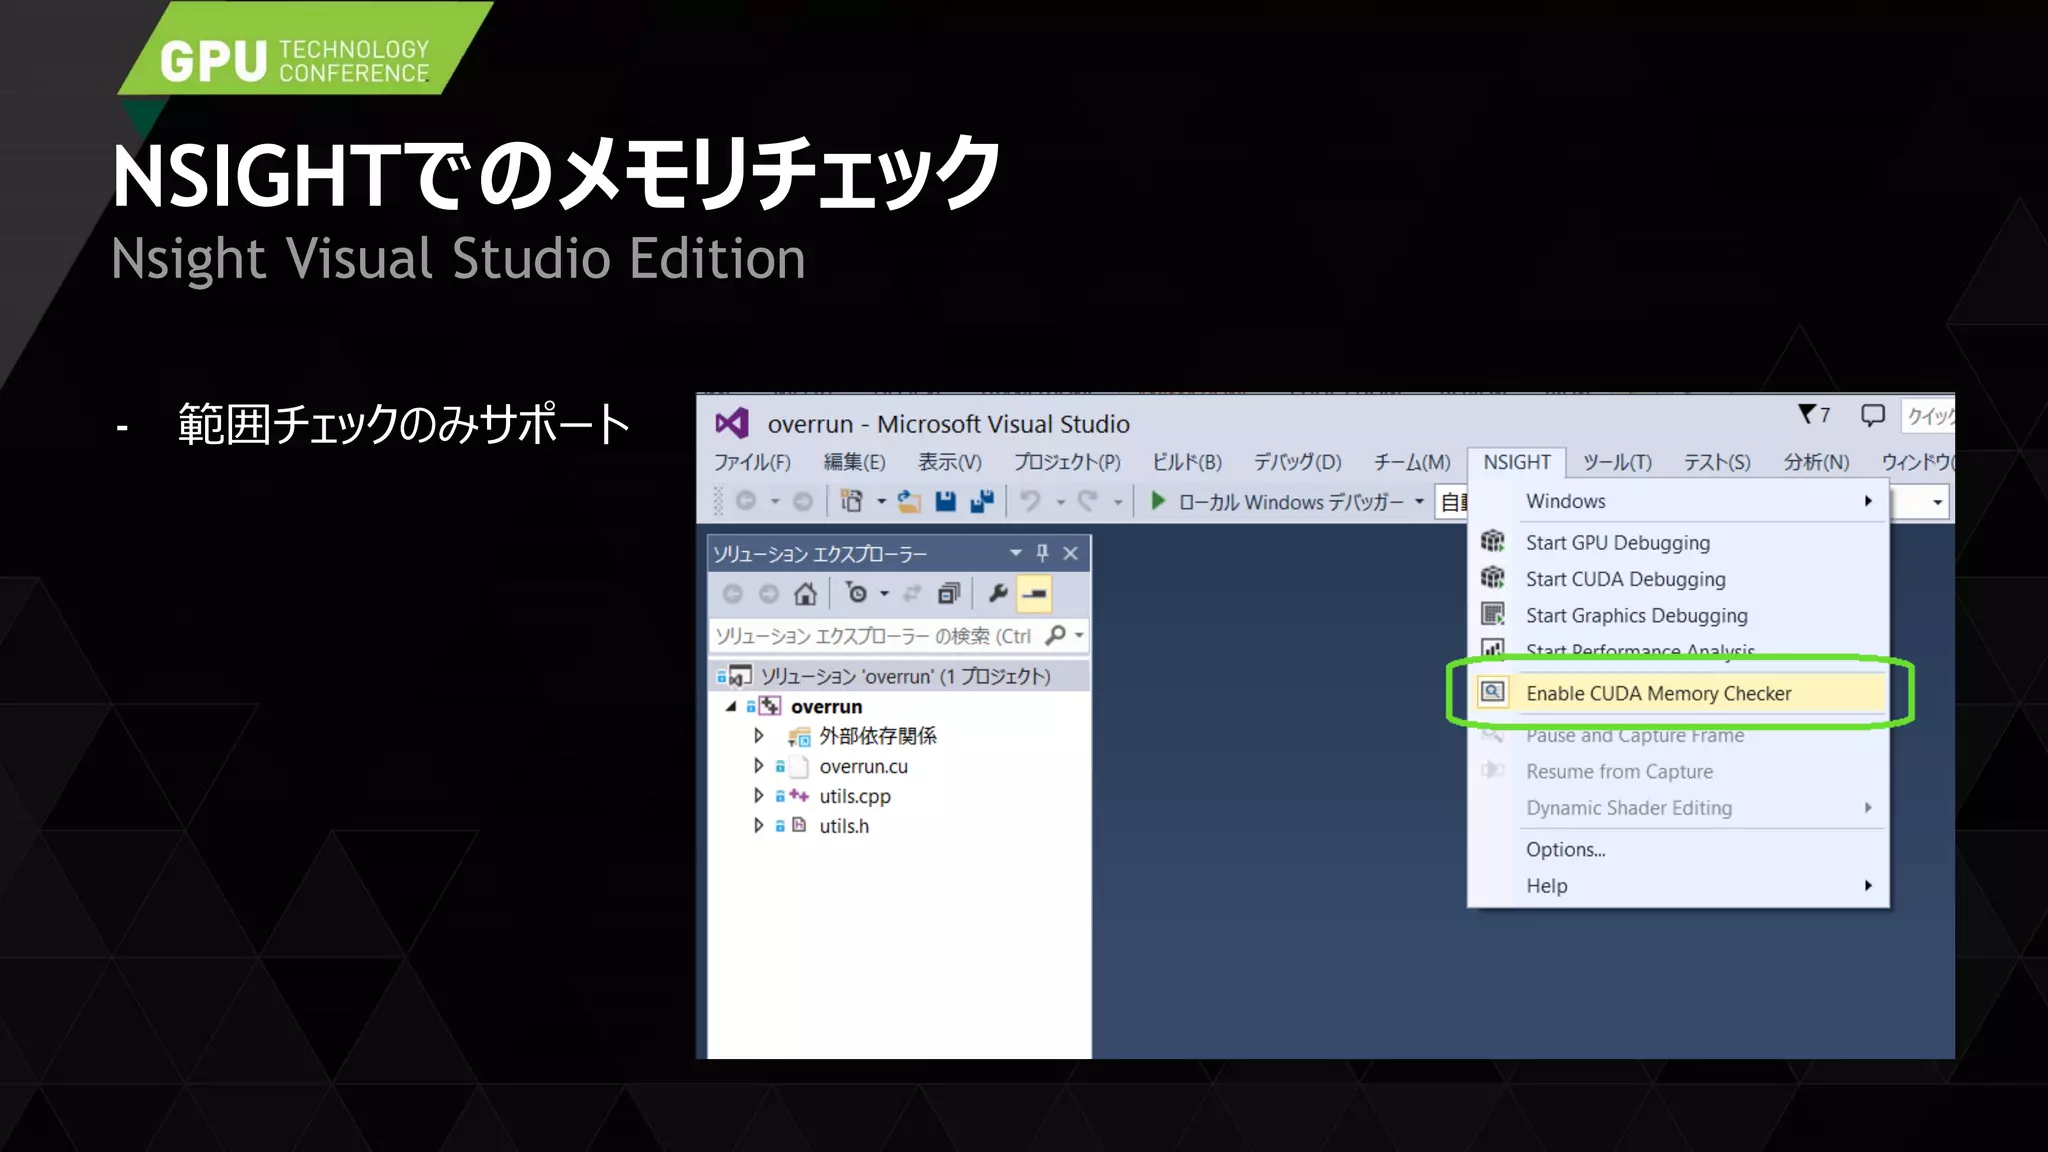Click the new project toolbar icon

click(x=852, y=501)
